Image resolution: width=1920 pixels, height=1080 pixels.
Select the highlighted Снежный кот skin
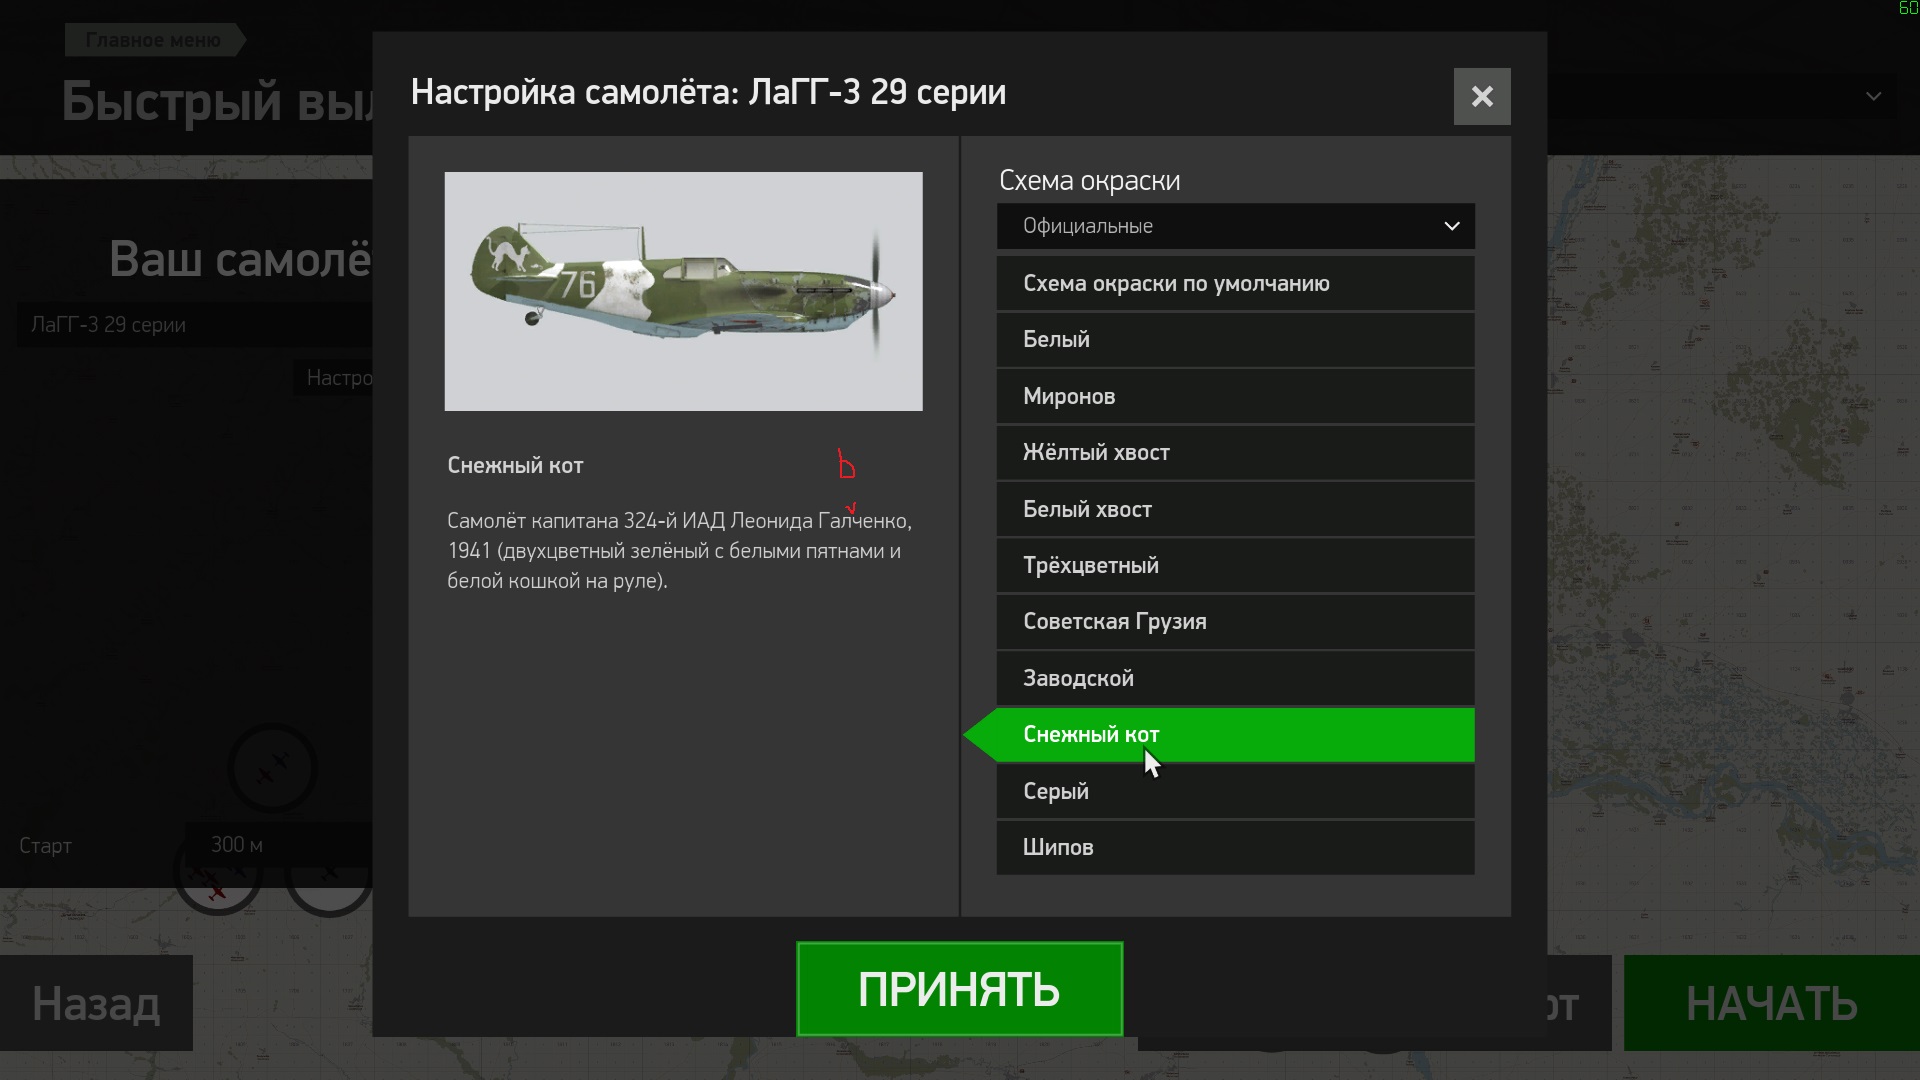pos(1235,735)
